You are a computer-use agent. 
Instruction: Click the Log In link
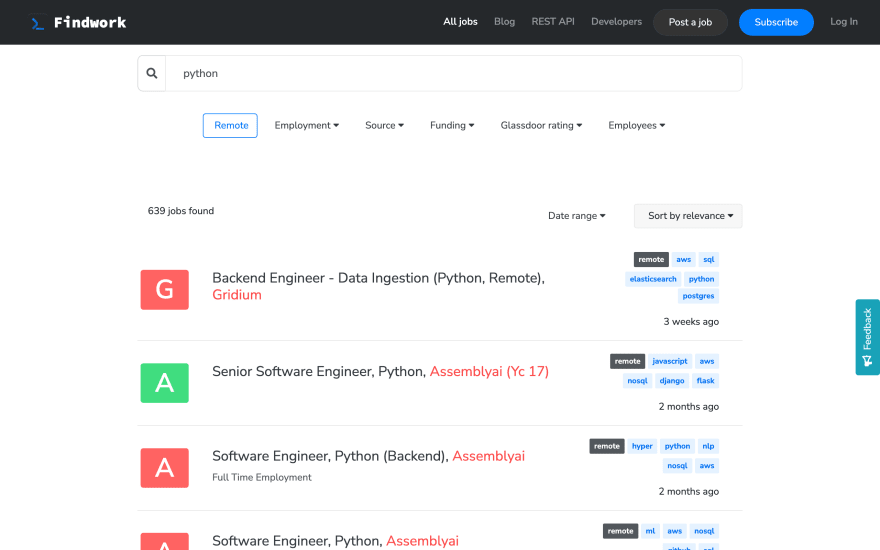point(844,21)
